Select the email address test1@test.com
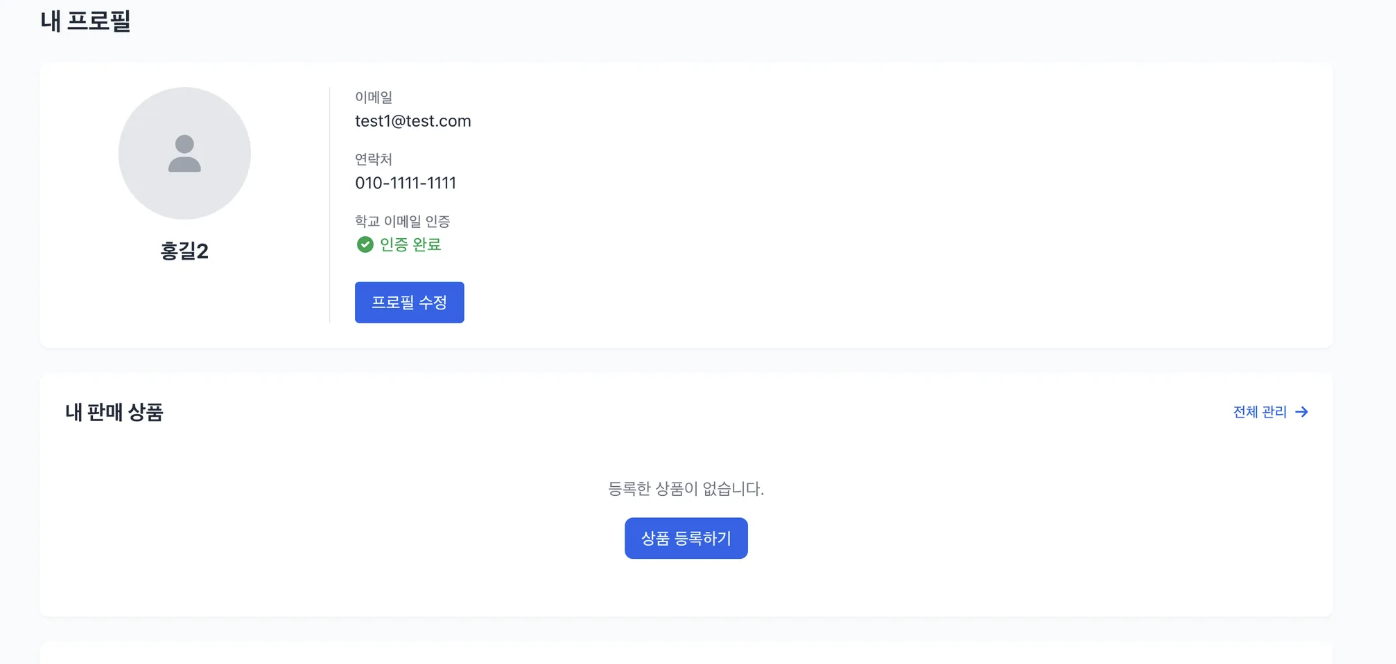The image size is (1396, 664). click(413, 121)
